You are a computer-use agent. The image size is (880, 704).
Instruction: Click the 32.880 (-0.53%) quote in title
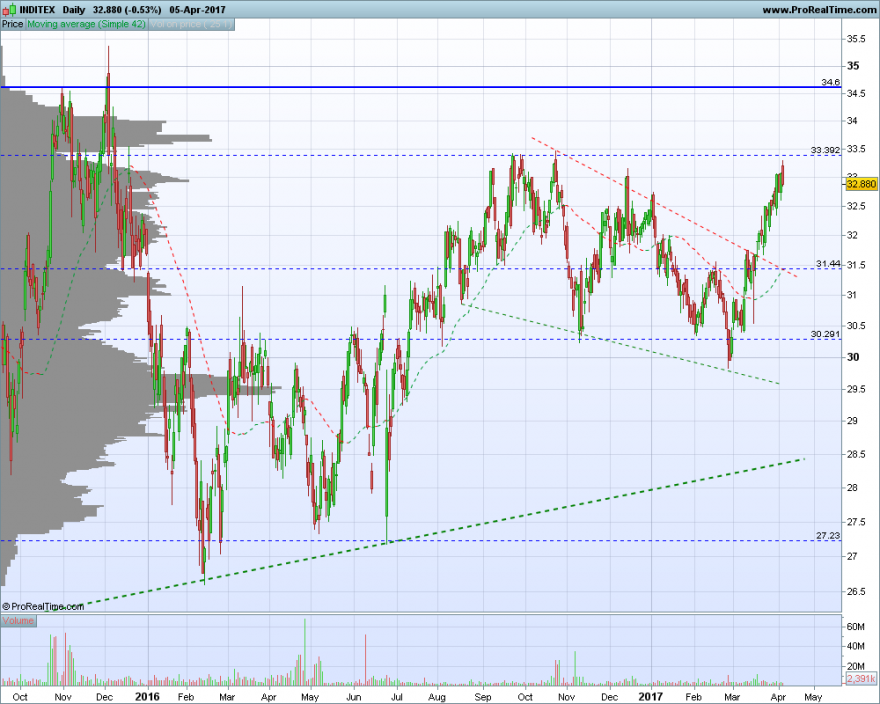click(127, 10)
